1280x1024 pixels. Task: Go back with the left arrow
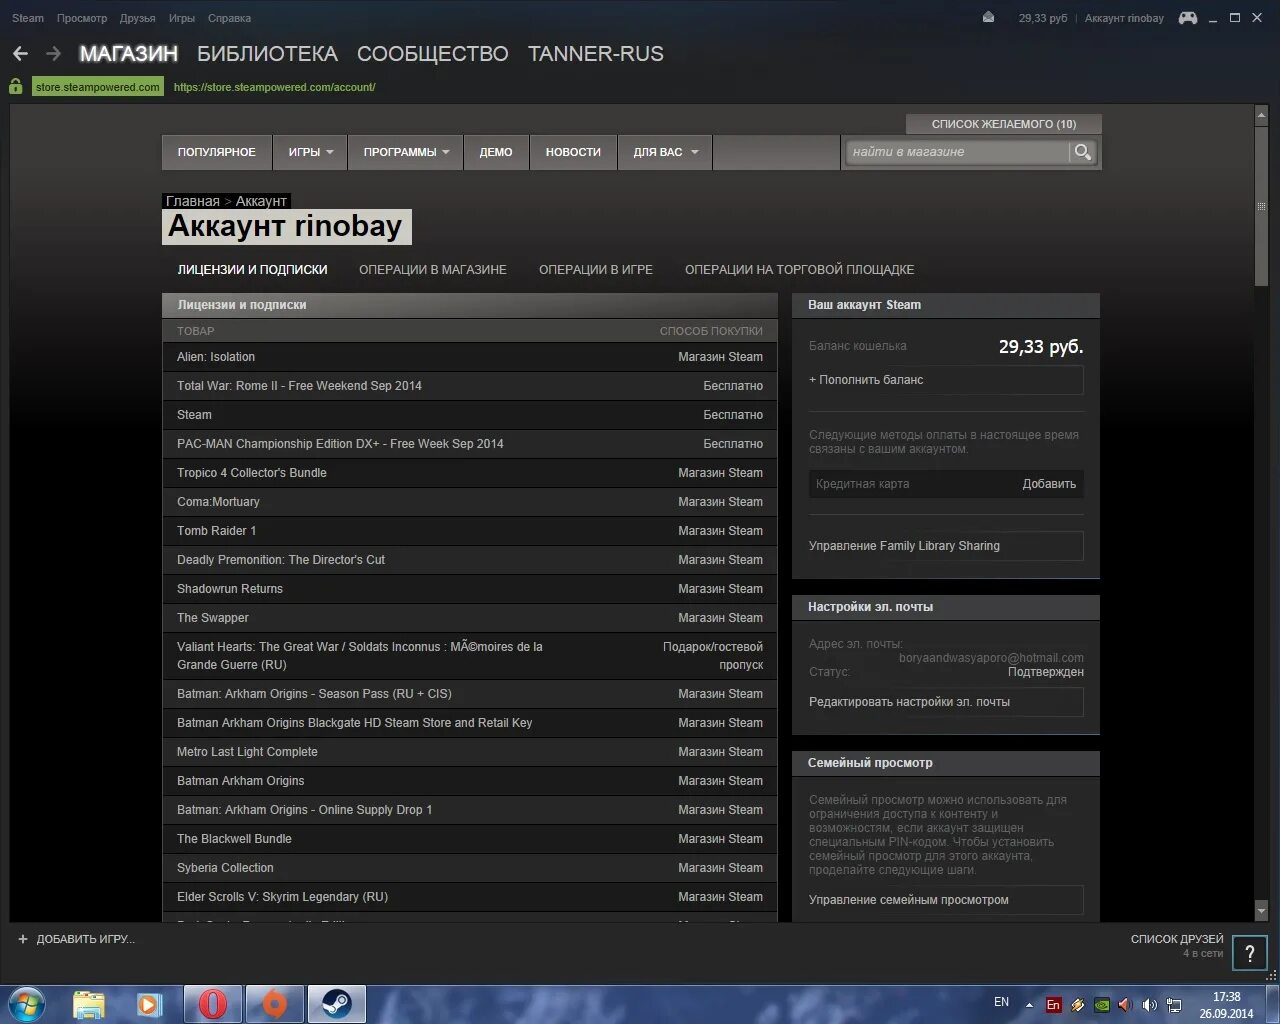(x=20, y=54)
